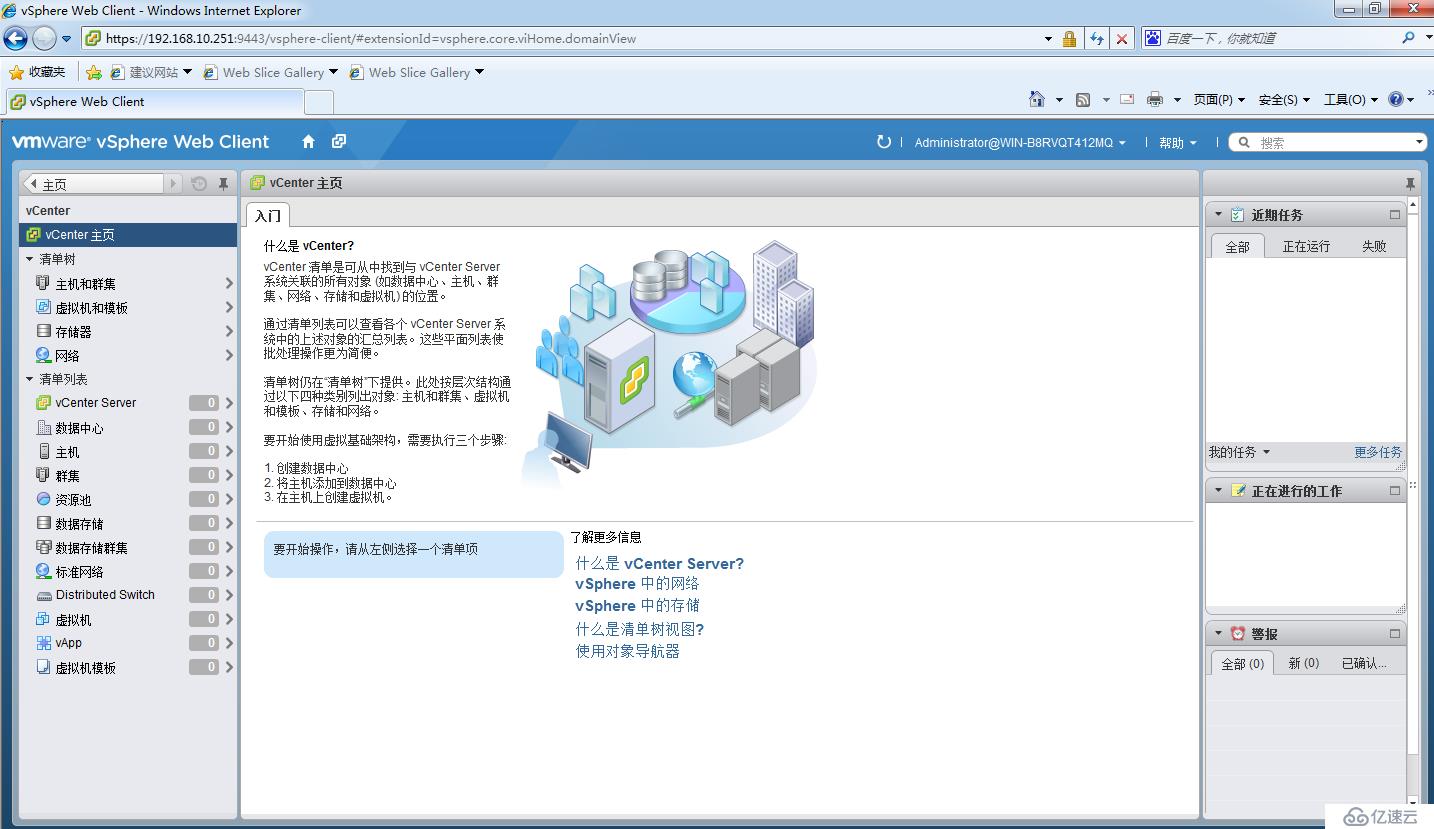Click the vSphere home icon

point(309,142)
